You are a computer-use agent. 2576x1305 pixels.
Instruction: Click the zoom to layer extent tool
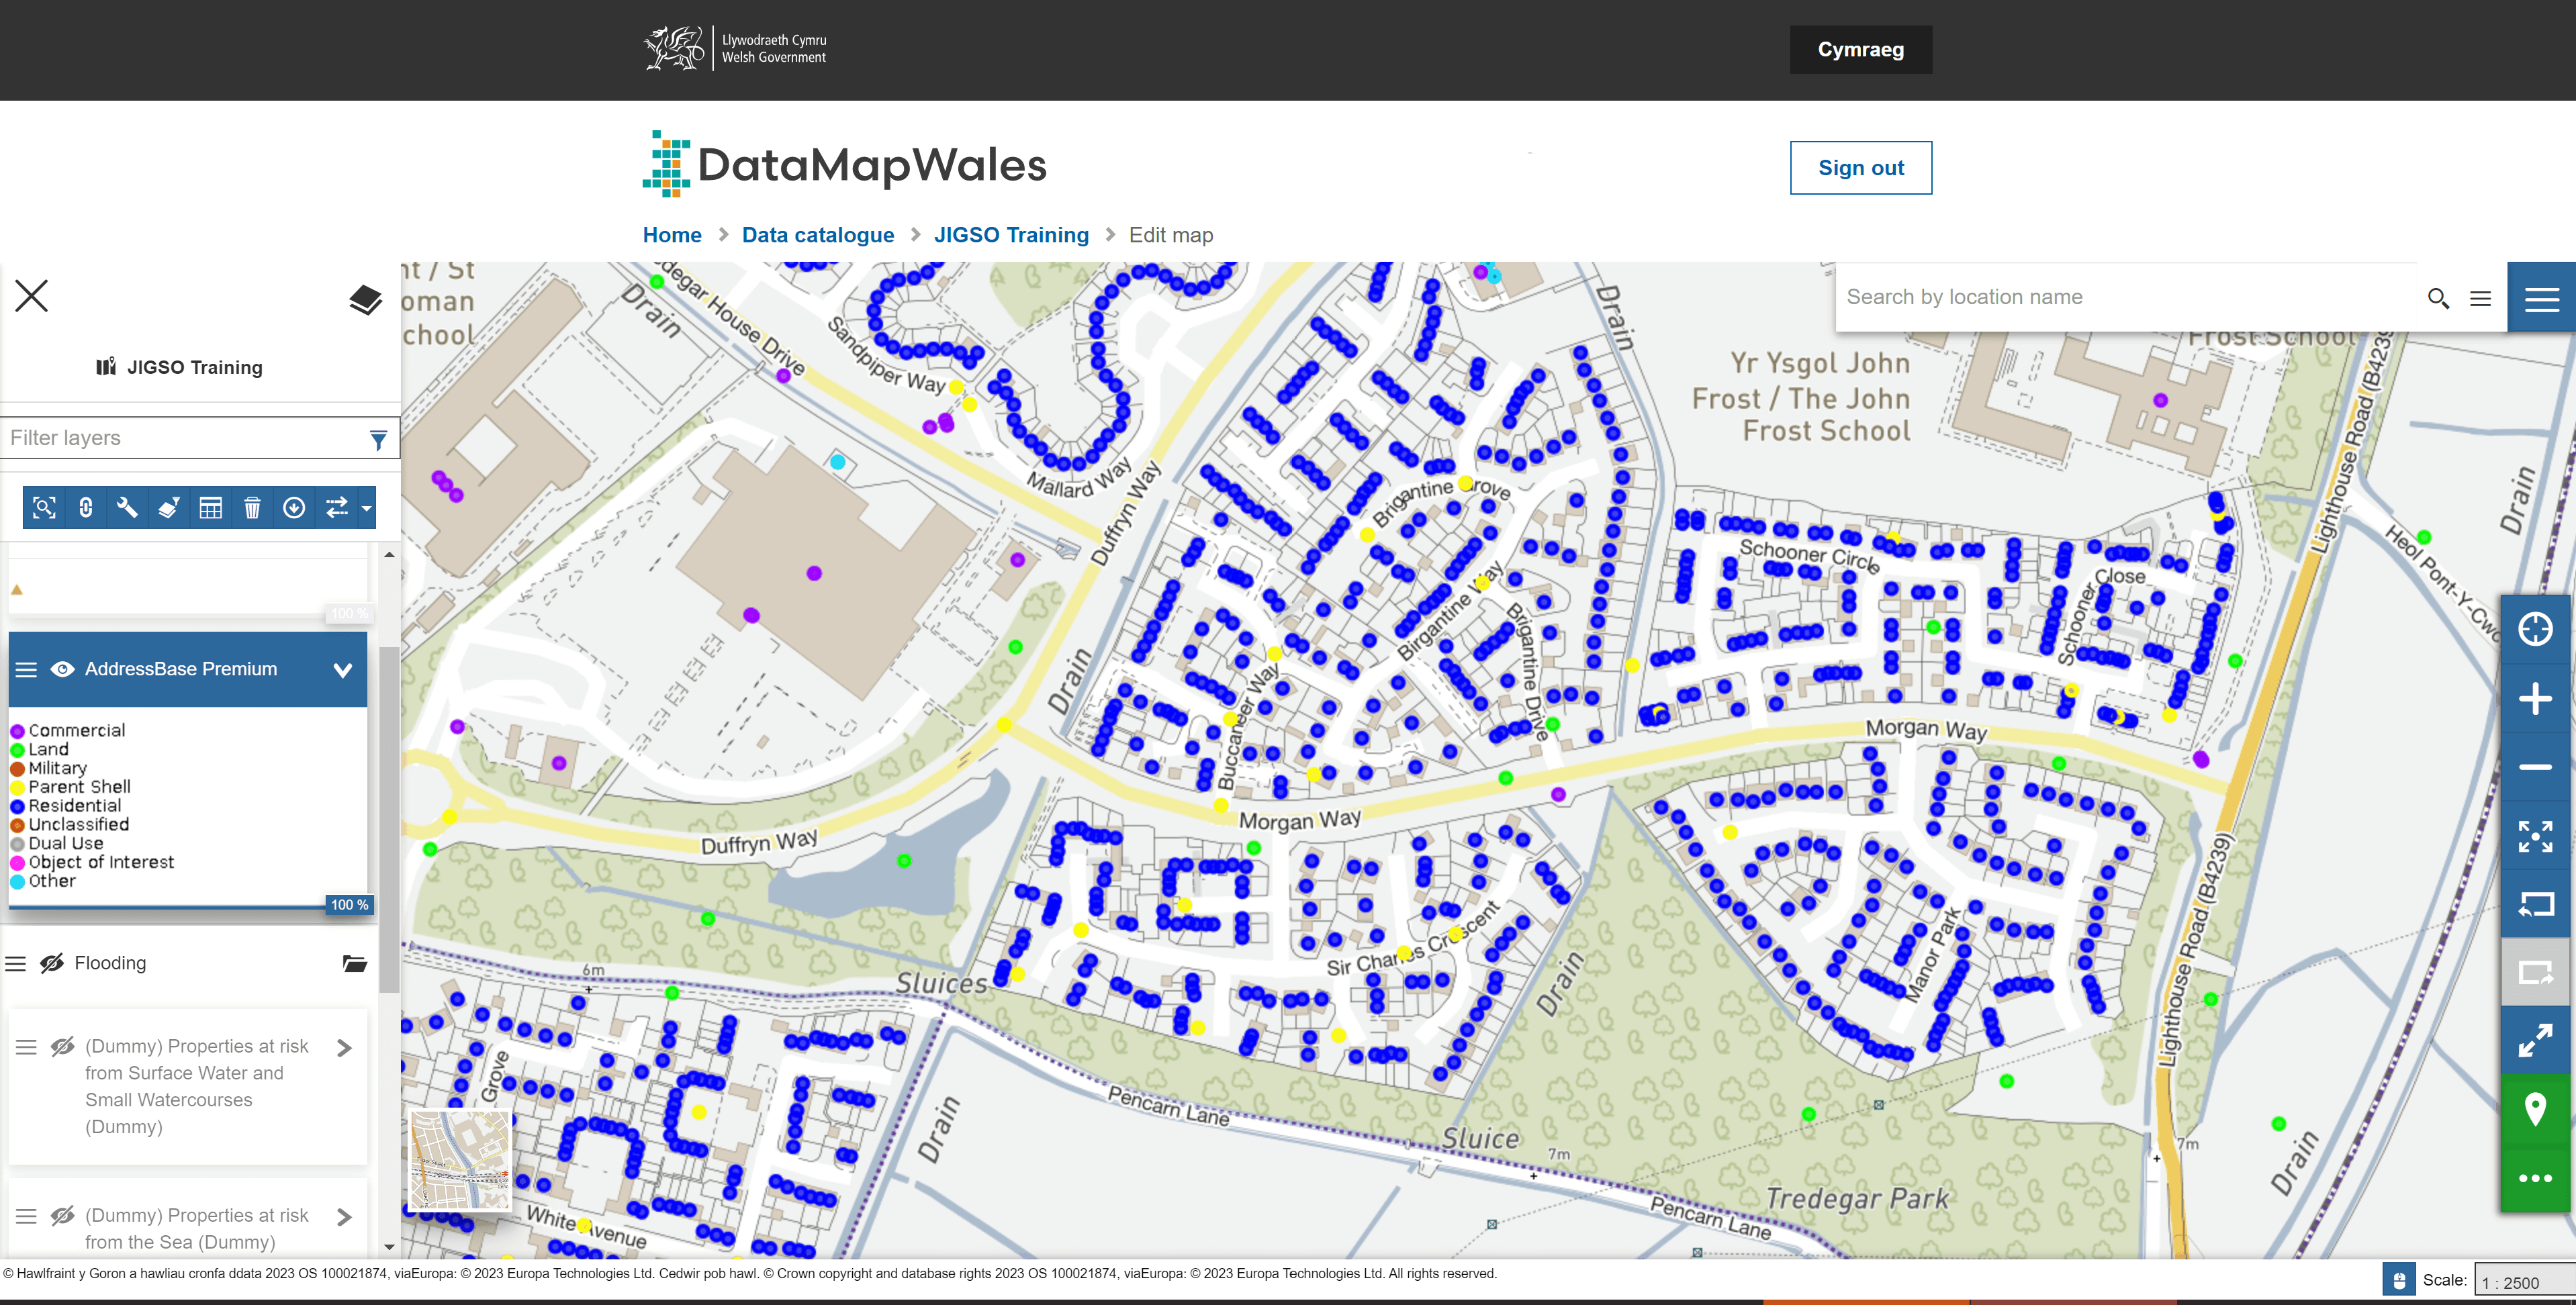click(44, 508)
